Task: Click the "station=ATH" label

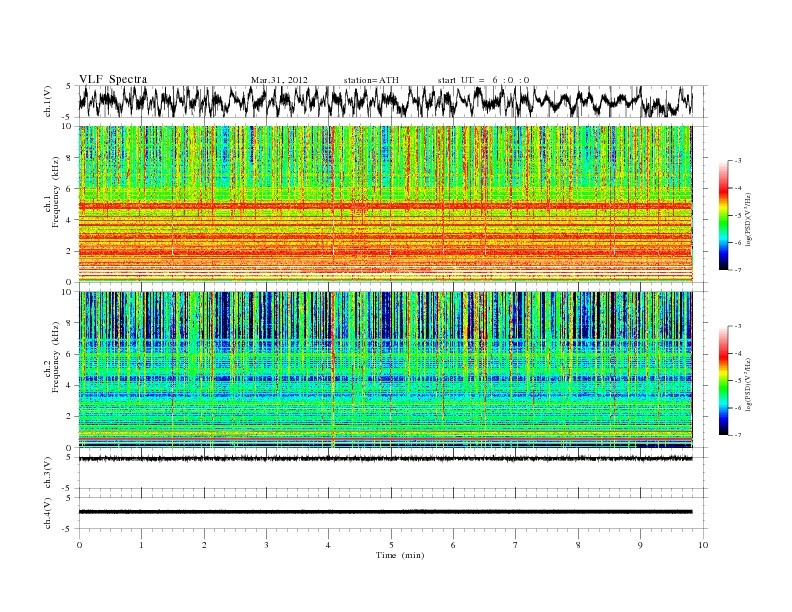Action: [371, 80]
